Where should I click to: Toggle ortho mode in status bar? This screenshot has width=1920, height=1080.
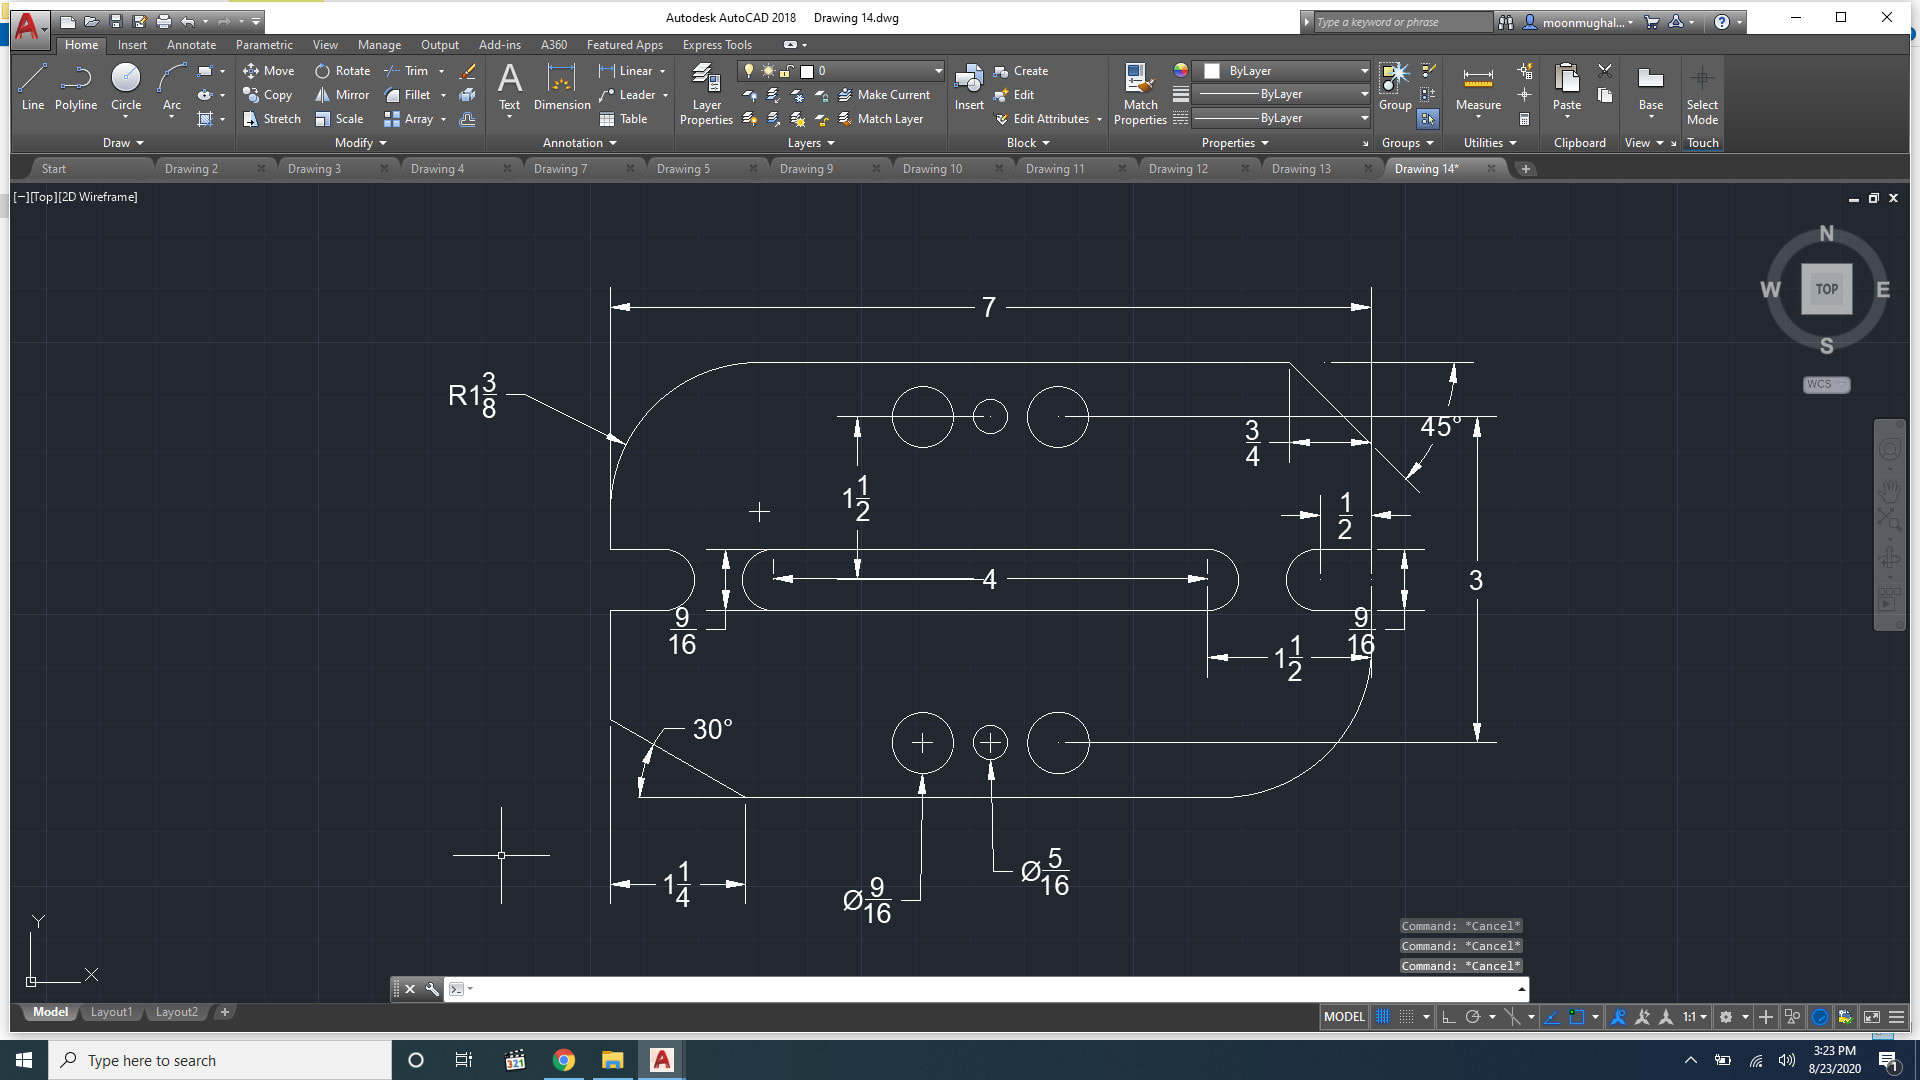coord(1448,1017)
